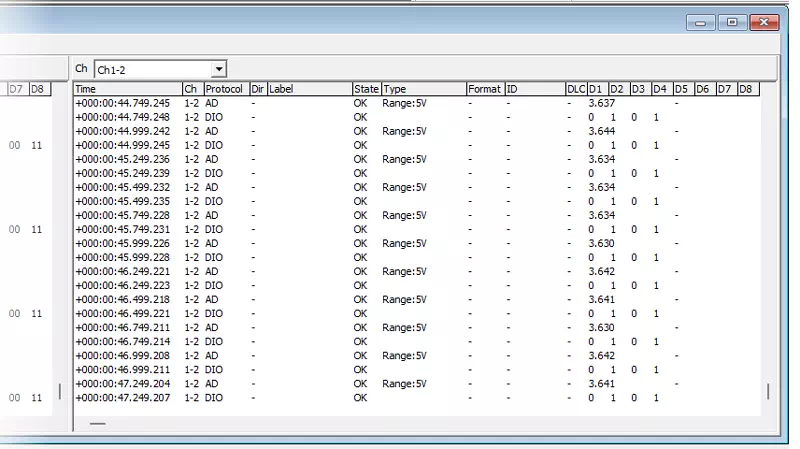The width and height of the screenshot is (800, 449).
Task: Click the horizontal scrollbar thumb below the table
Action: pyautogui.click(x=97, y=424)
